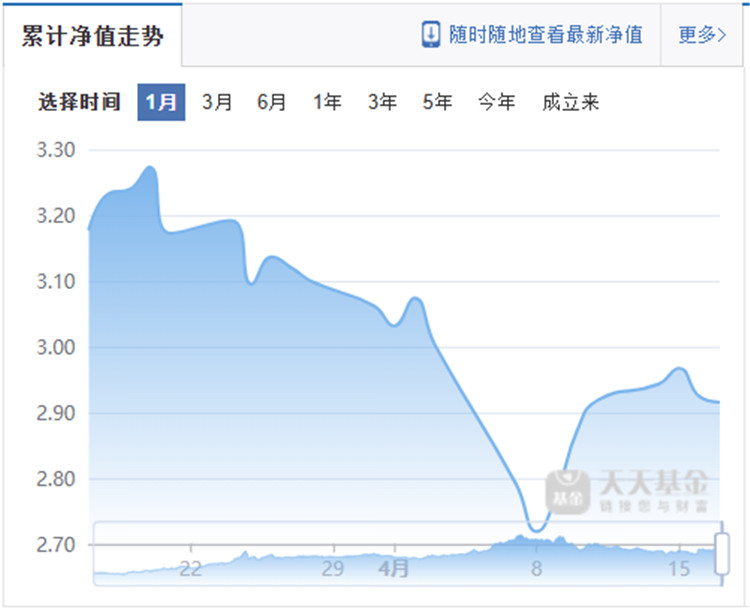Click the 3.30 y-axis label

pyautogui.click(x=56, y=150)
